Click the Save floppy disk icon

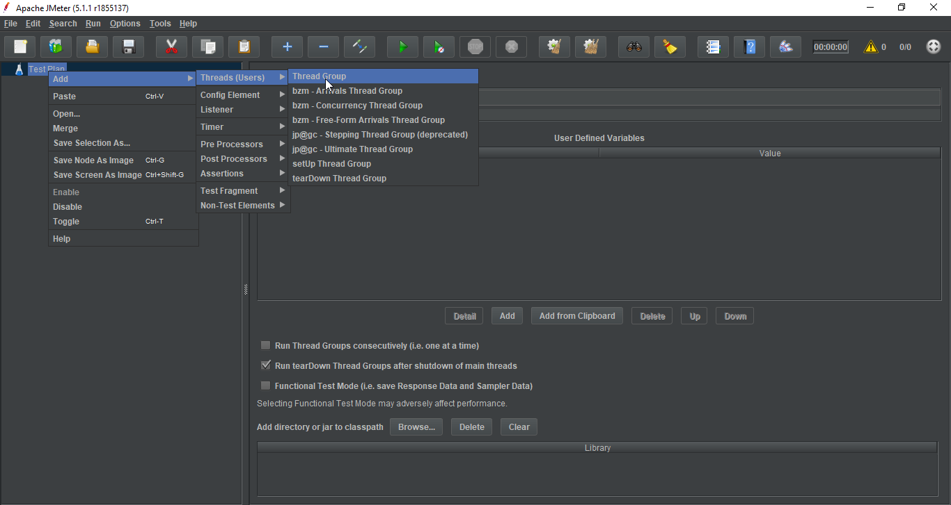click(129, 47)
